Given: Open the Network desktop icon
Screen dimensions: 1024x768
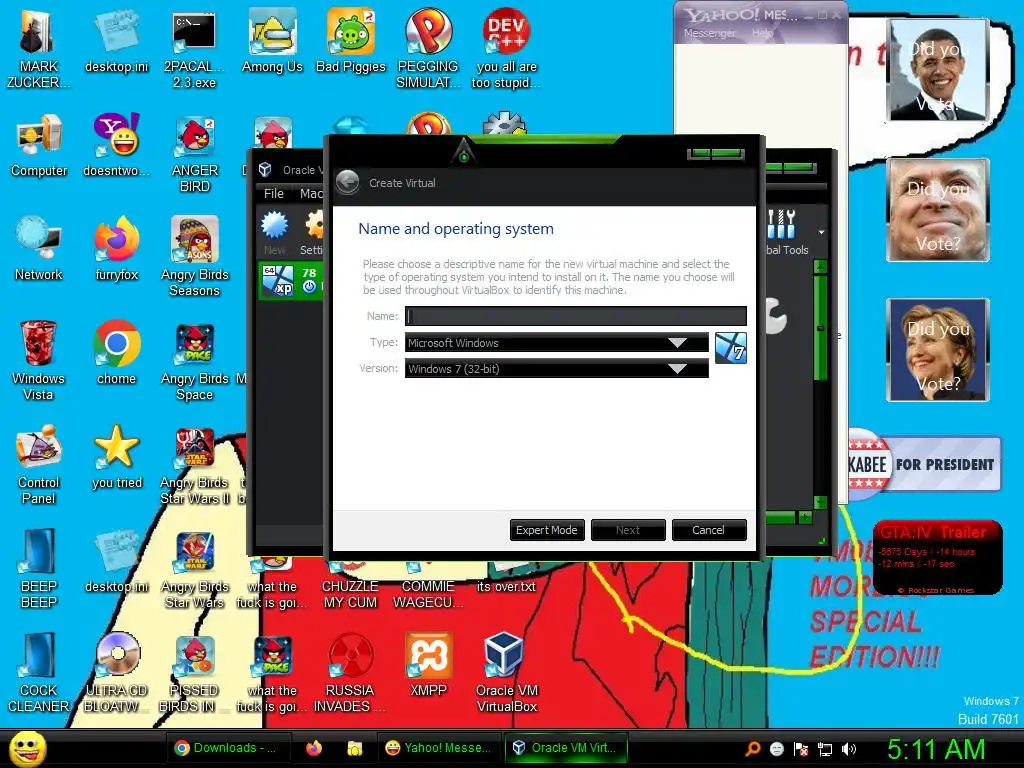Looking at the screenshot, I should [x=39, y=249].
